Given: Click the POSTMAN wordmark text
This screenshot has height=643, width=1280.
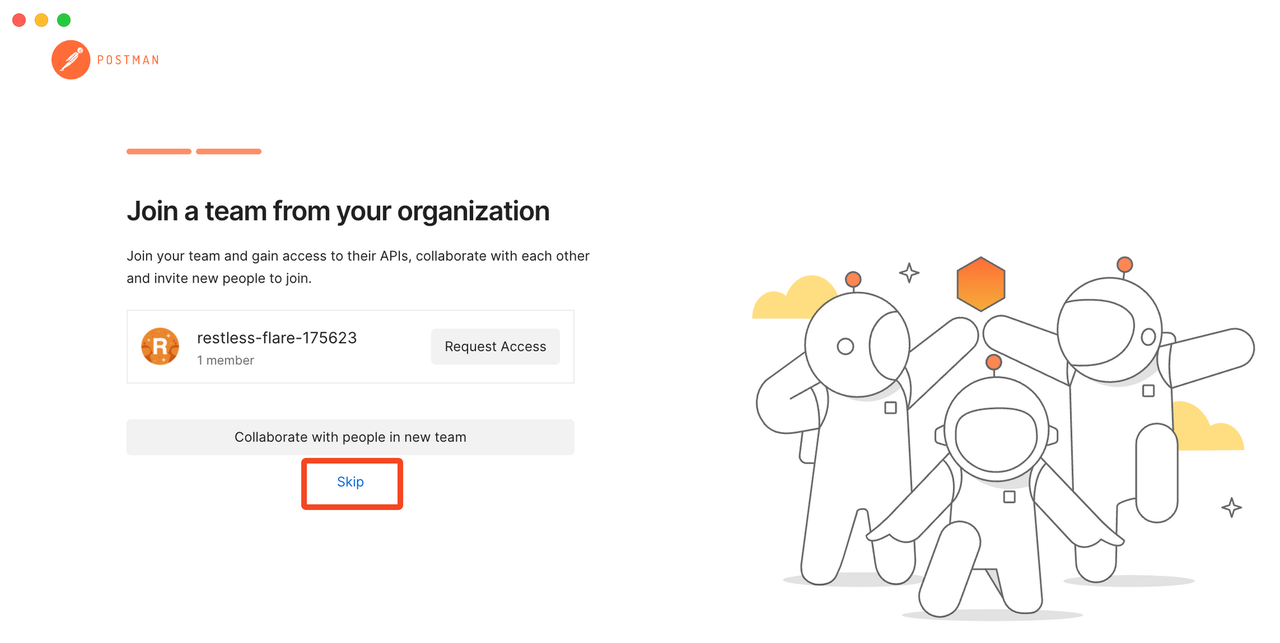Looking at the screenshot, I should pos(128,60).
